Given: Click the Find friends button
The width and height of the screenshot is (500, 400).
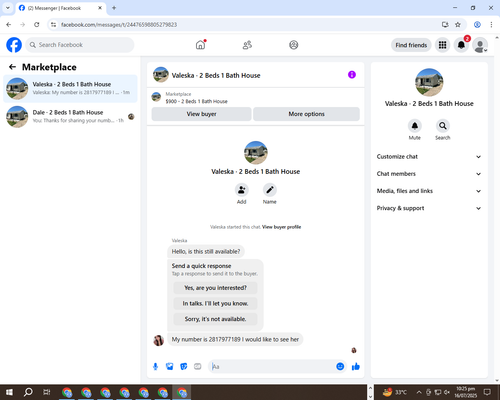Looking at the screenshot, I should pos(411,45).
